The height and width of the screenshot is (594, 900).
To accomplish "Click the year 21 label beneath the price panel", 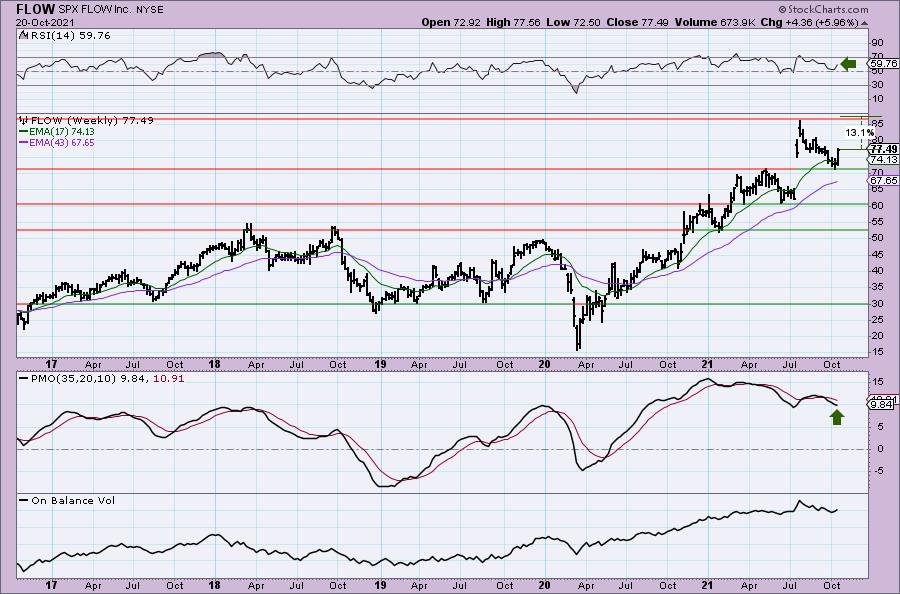I will (x=708, y=364).
